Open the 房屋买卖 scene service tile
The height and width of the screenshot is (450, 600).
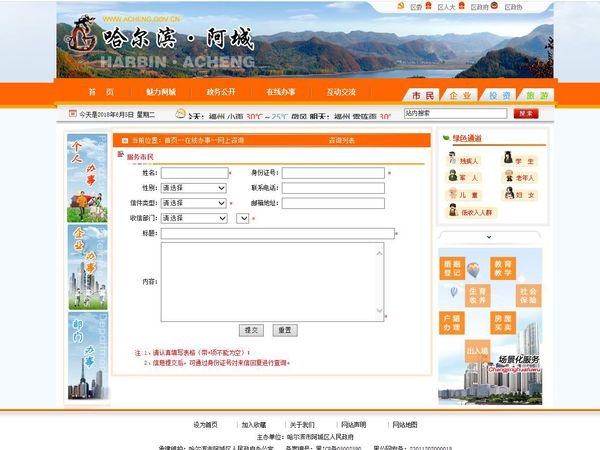(503, 323)
